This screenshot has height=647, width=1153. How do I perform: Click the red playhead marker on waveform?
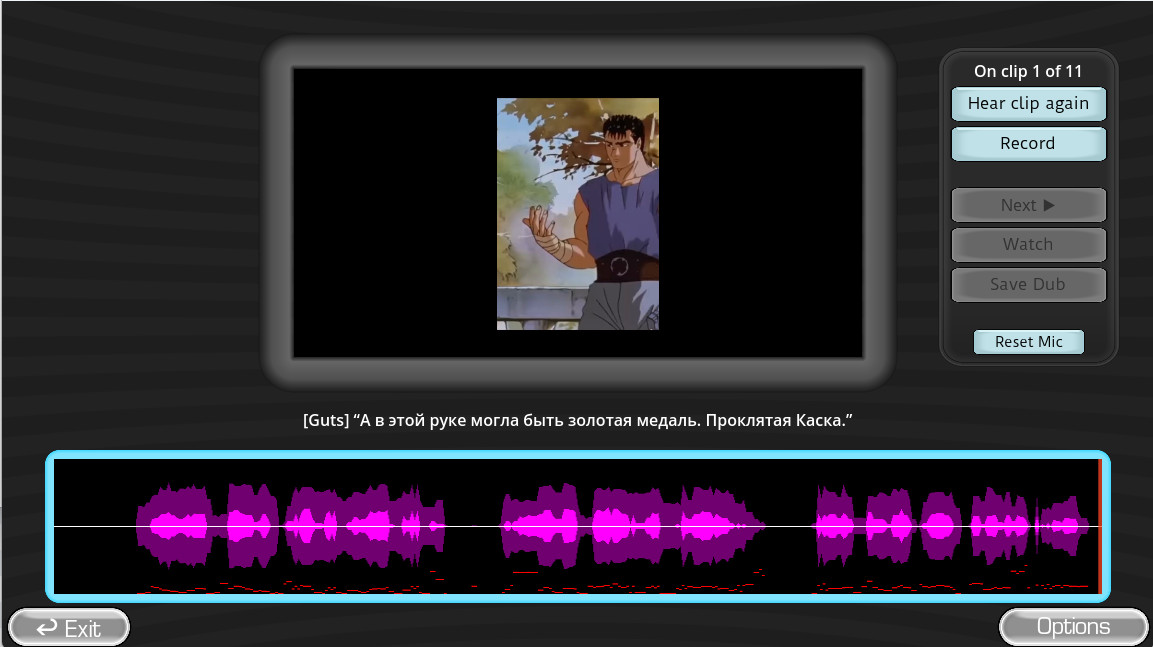(x=1100, y=526)
